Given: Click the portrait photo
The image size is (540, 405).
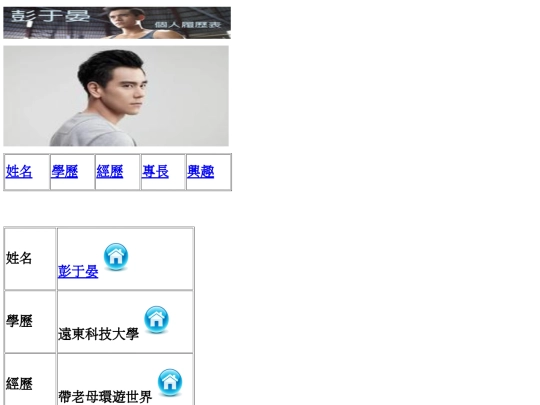Looking at the screenshot, I should point(116,96).
